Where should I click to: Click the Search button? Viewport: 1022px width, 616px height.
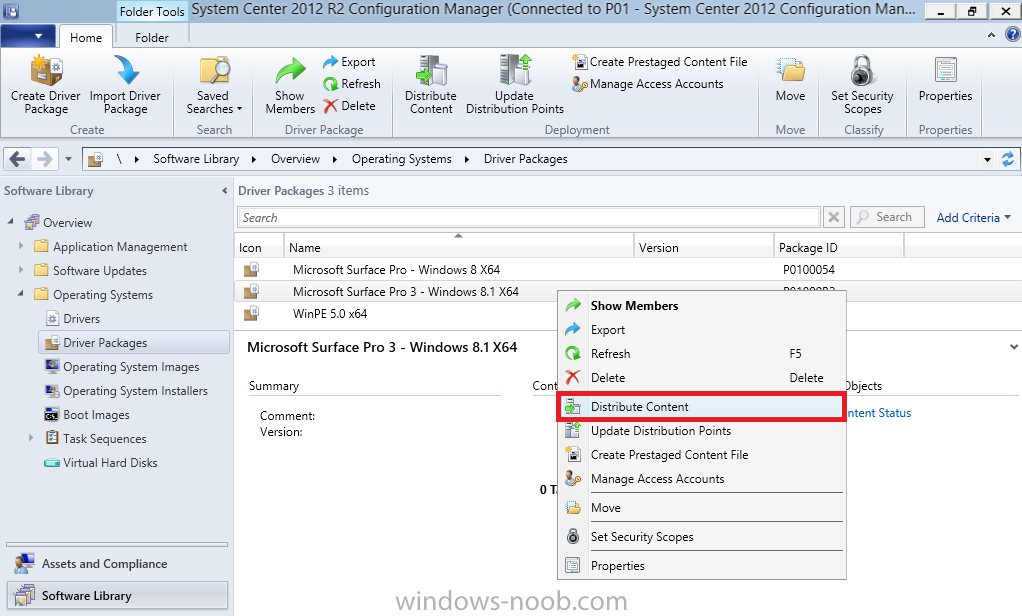point(887,217)
